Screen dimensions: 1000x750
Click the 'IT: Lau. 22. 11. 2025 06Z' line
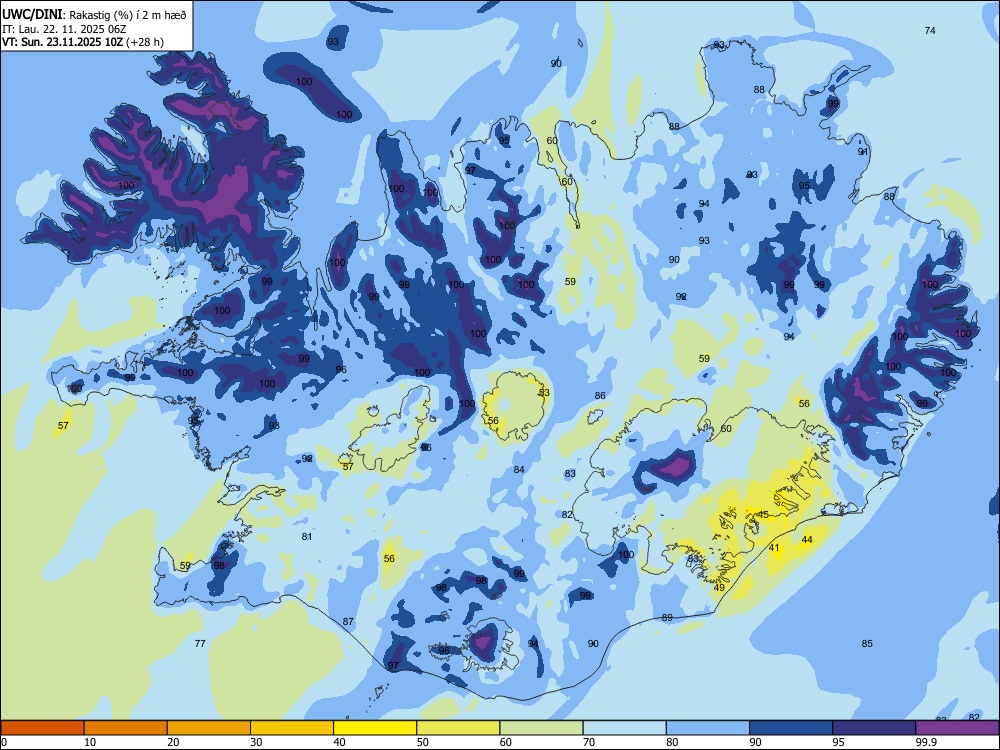pos(64,29)
